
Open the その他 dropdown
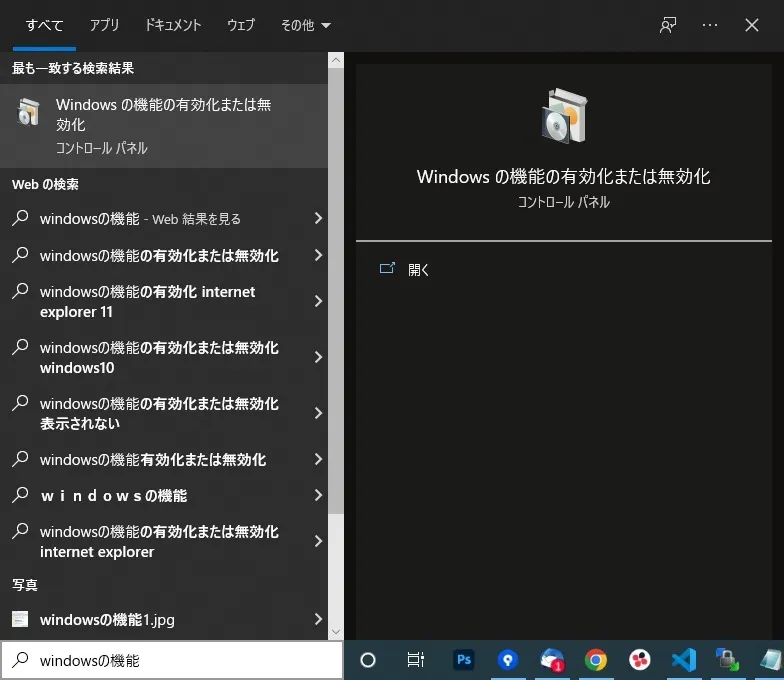[x=306, y=25]
